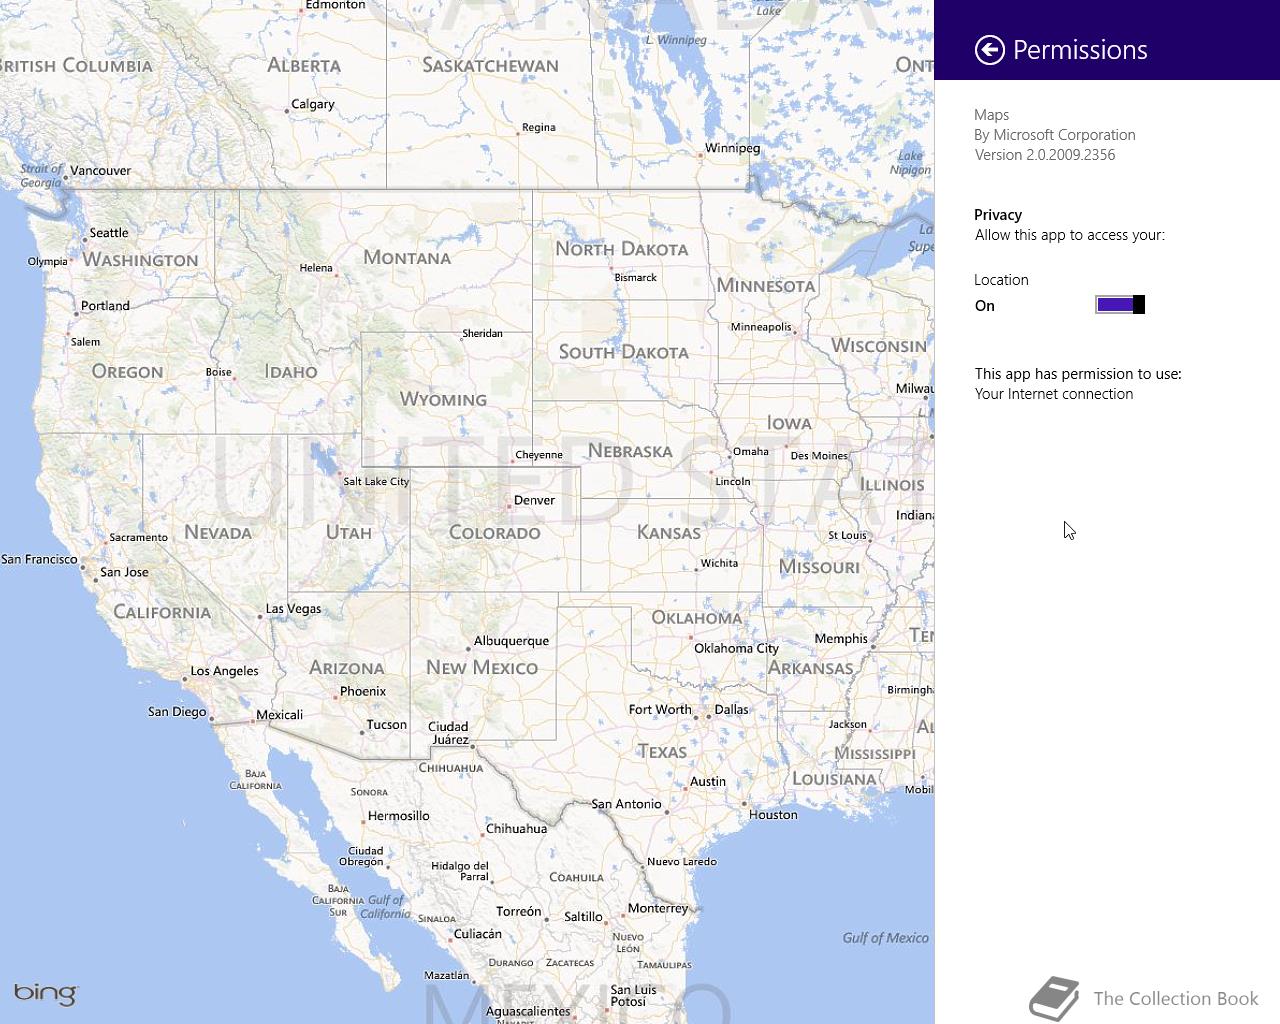The width and height of the screenshot is (1280, 1024).
Task: Select the Denver city marker on the map
Action: [509, 506]
